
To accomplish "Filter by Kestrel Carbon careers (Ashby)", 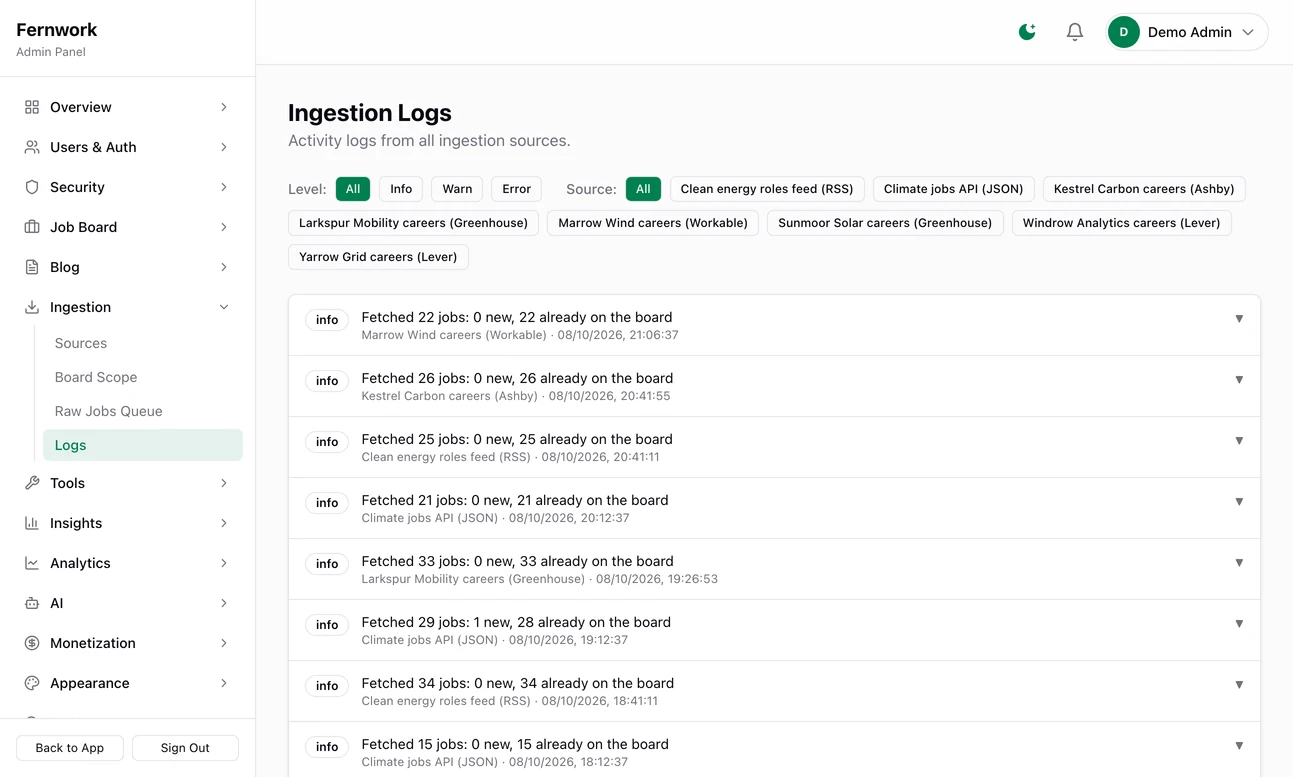I will click(x=1144, y=189).
